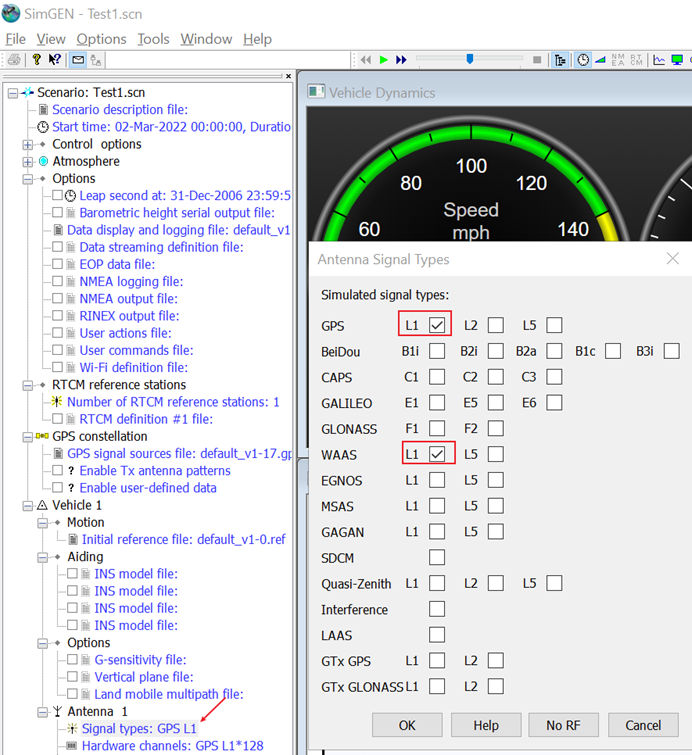This screenshot has width=692, height=755.
Task: Click the fast-forward double arrow icon
Action: tap(401, 60)
